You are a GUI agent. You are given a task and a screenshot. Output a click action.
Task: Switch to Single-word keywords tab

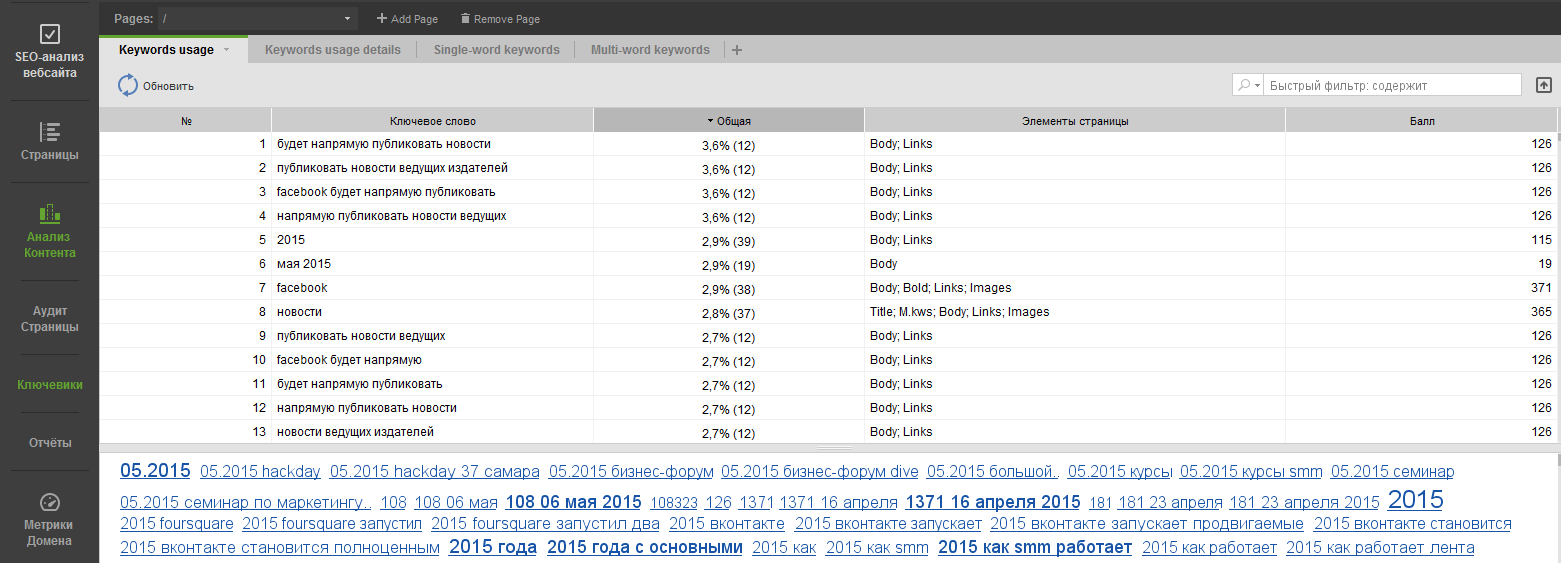tap(496, 50)
